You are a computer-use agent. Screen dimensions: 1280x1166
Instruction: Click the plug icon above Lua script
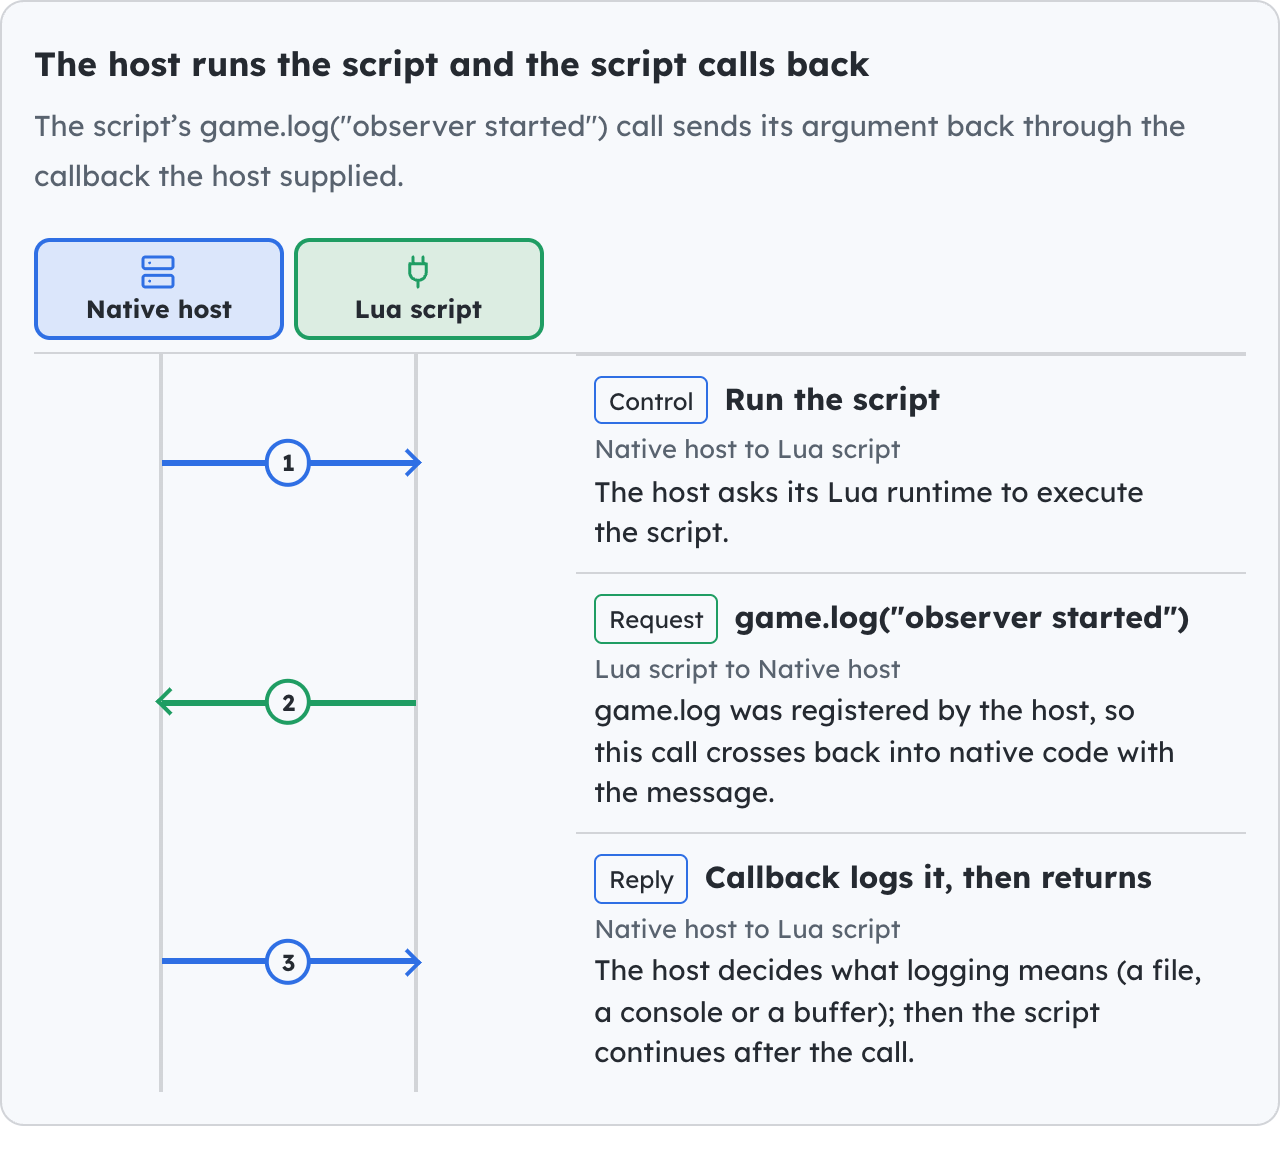tap(418, 272)
